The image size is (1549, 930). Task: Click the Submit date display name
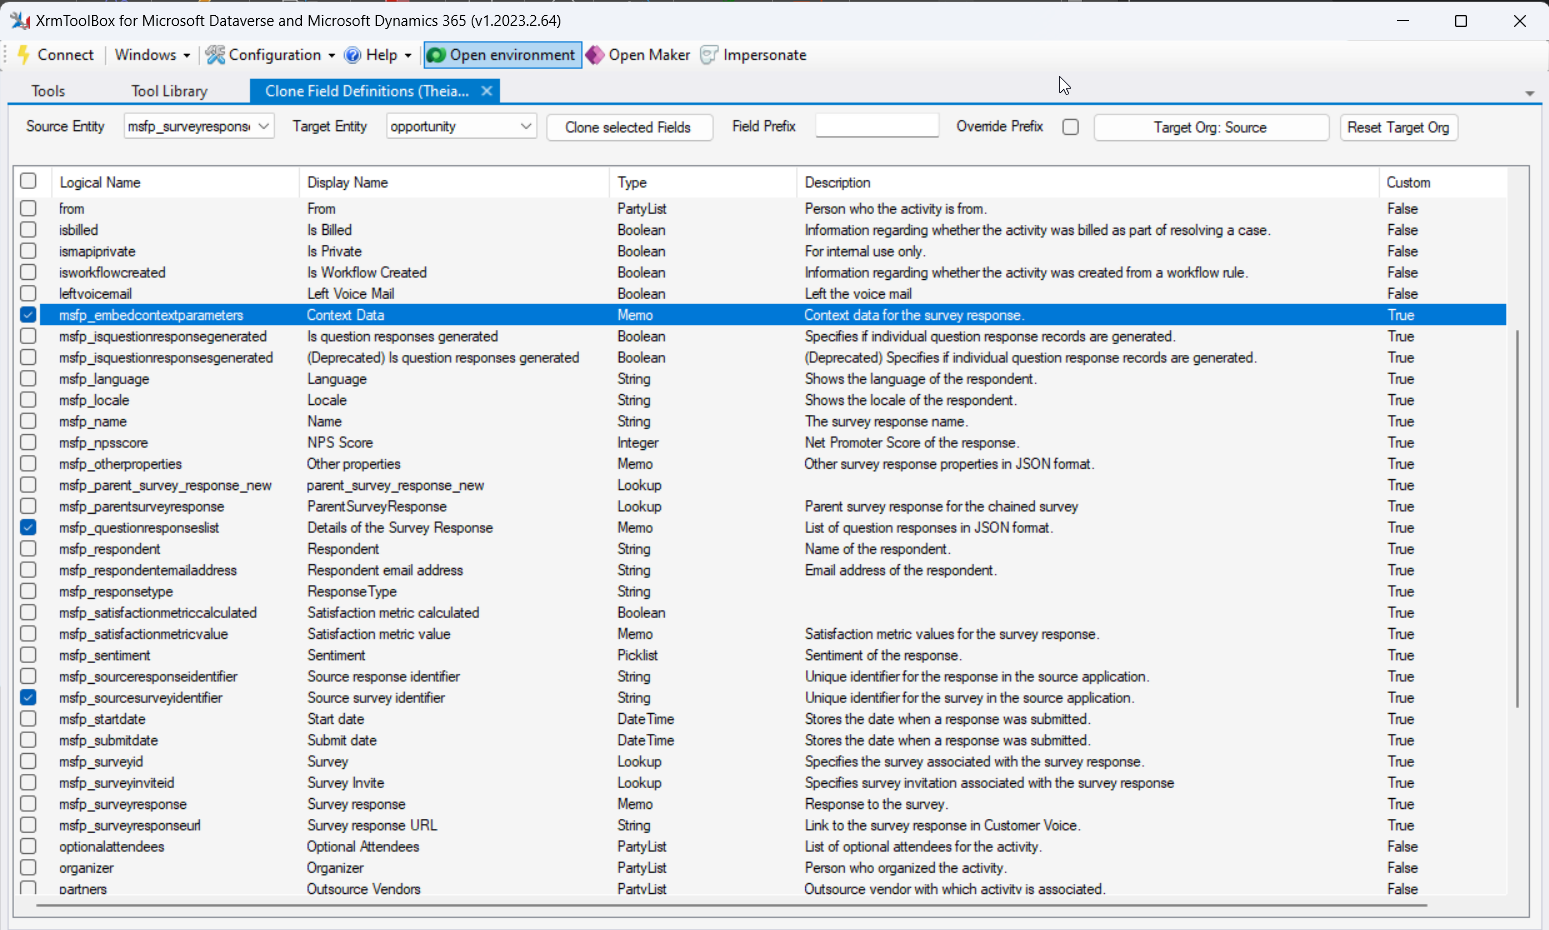[342, 740]
